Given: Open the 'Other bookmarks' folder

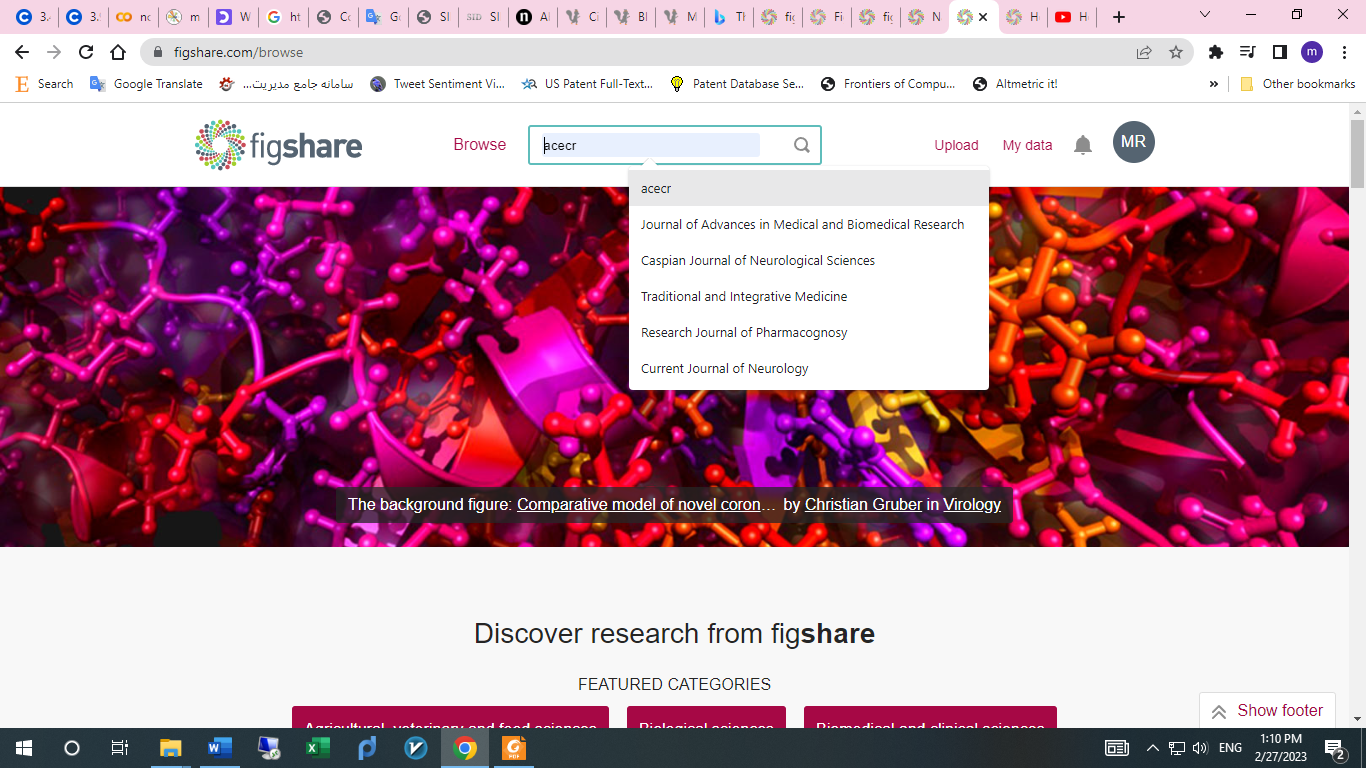Looking at the screenshot, I should click(1297, 84).
